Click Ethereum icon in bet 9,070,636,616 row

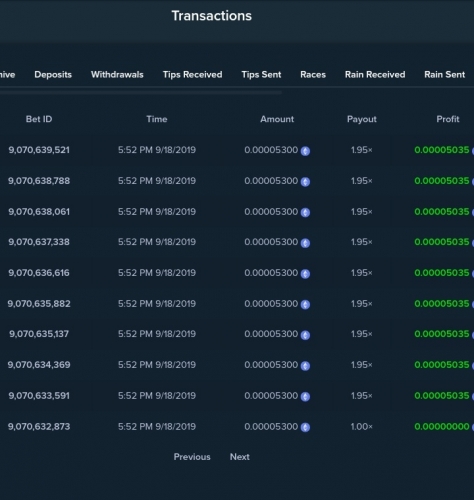(x=305, y=274)
